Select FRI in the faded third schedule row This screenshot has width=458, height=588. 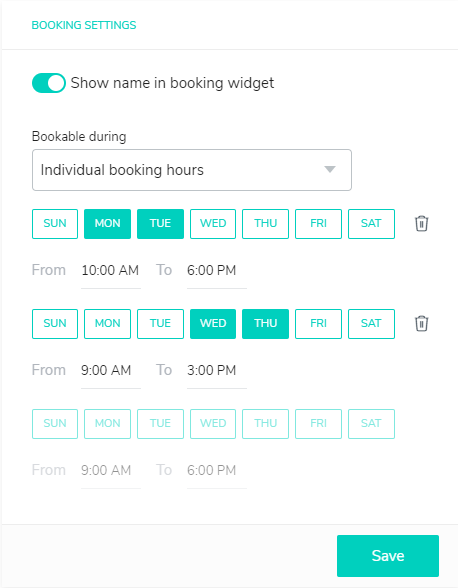click(318, 424)
